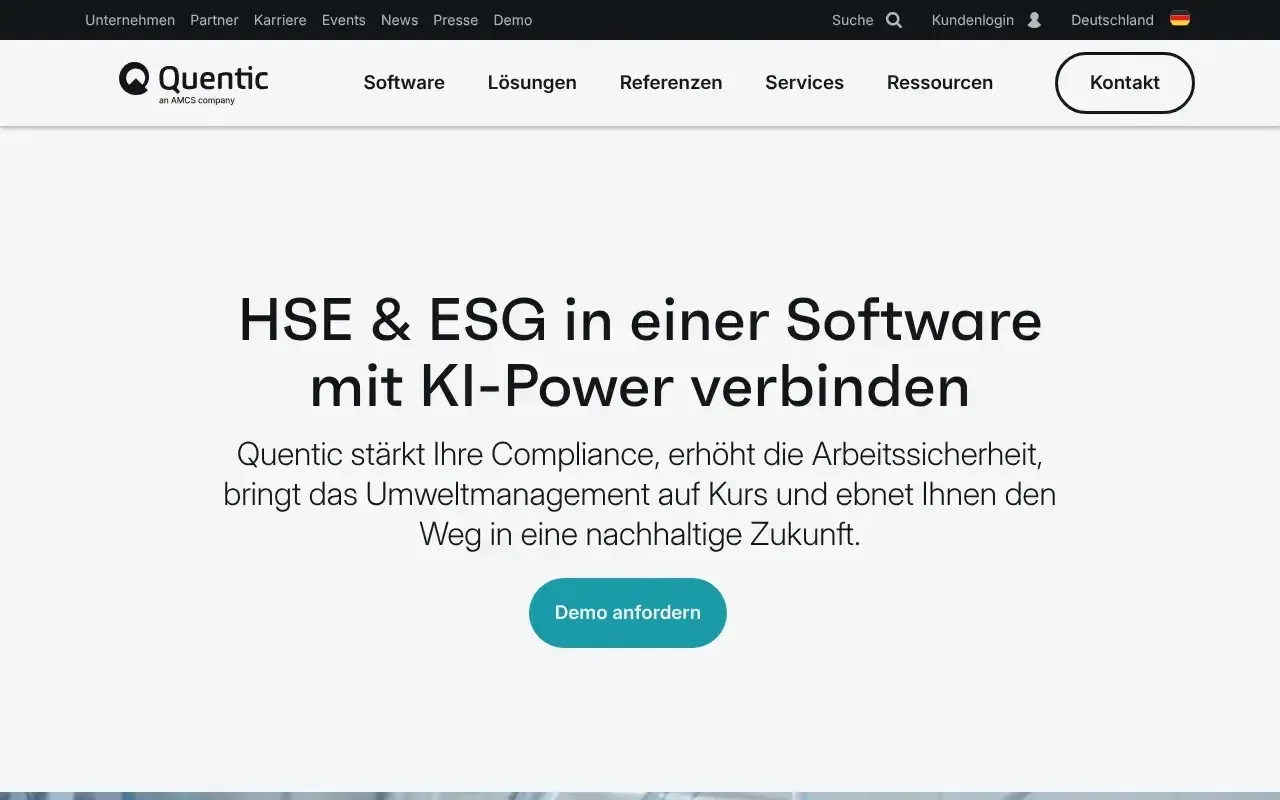Image resolution: width=1280 pixels, height=800 pixels.
Task: Select Presse in the top menu
Action: (455, 20)
